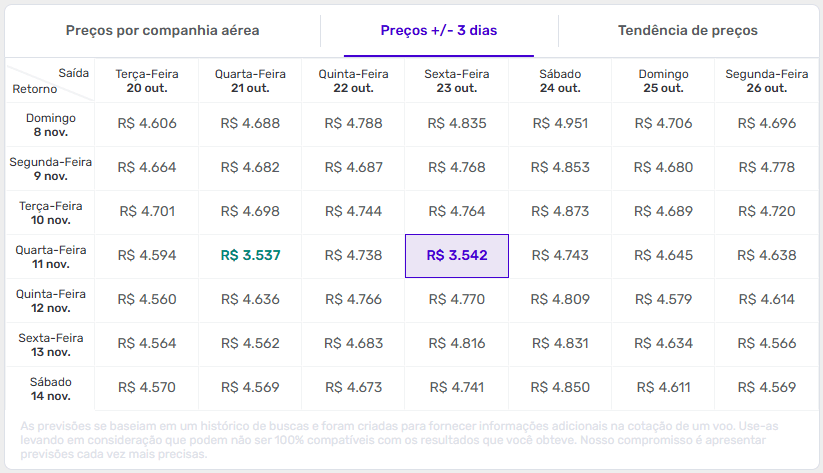
Task: Choose the R$ 4.579 Sunday fare
Action: coord(665,299)
